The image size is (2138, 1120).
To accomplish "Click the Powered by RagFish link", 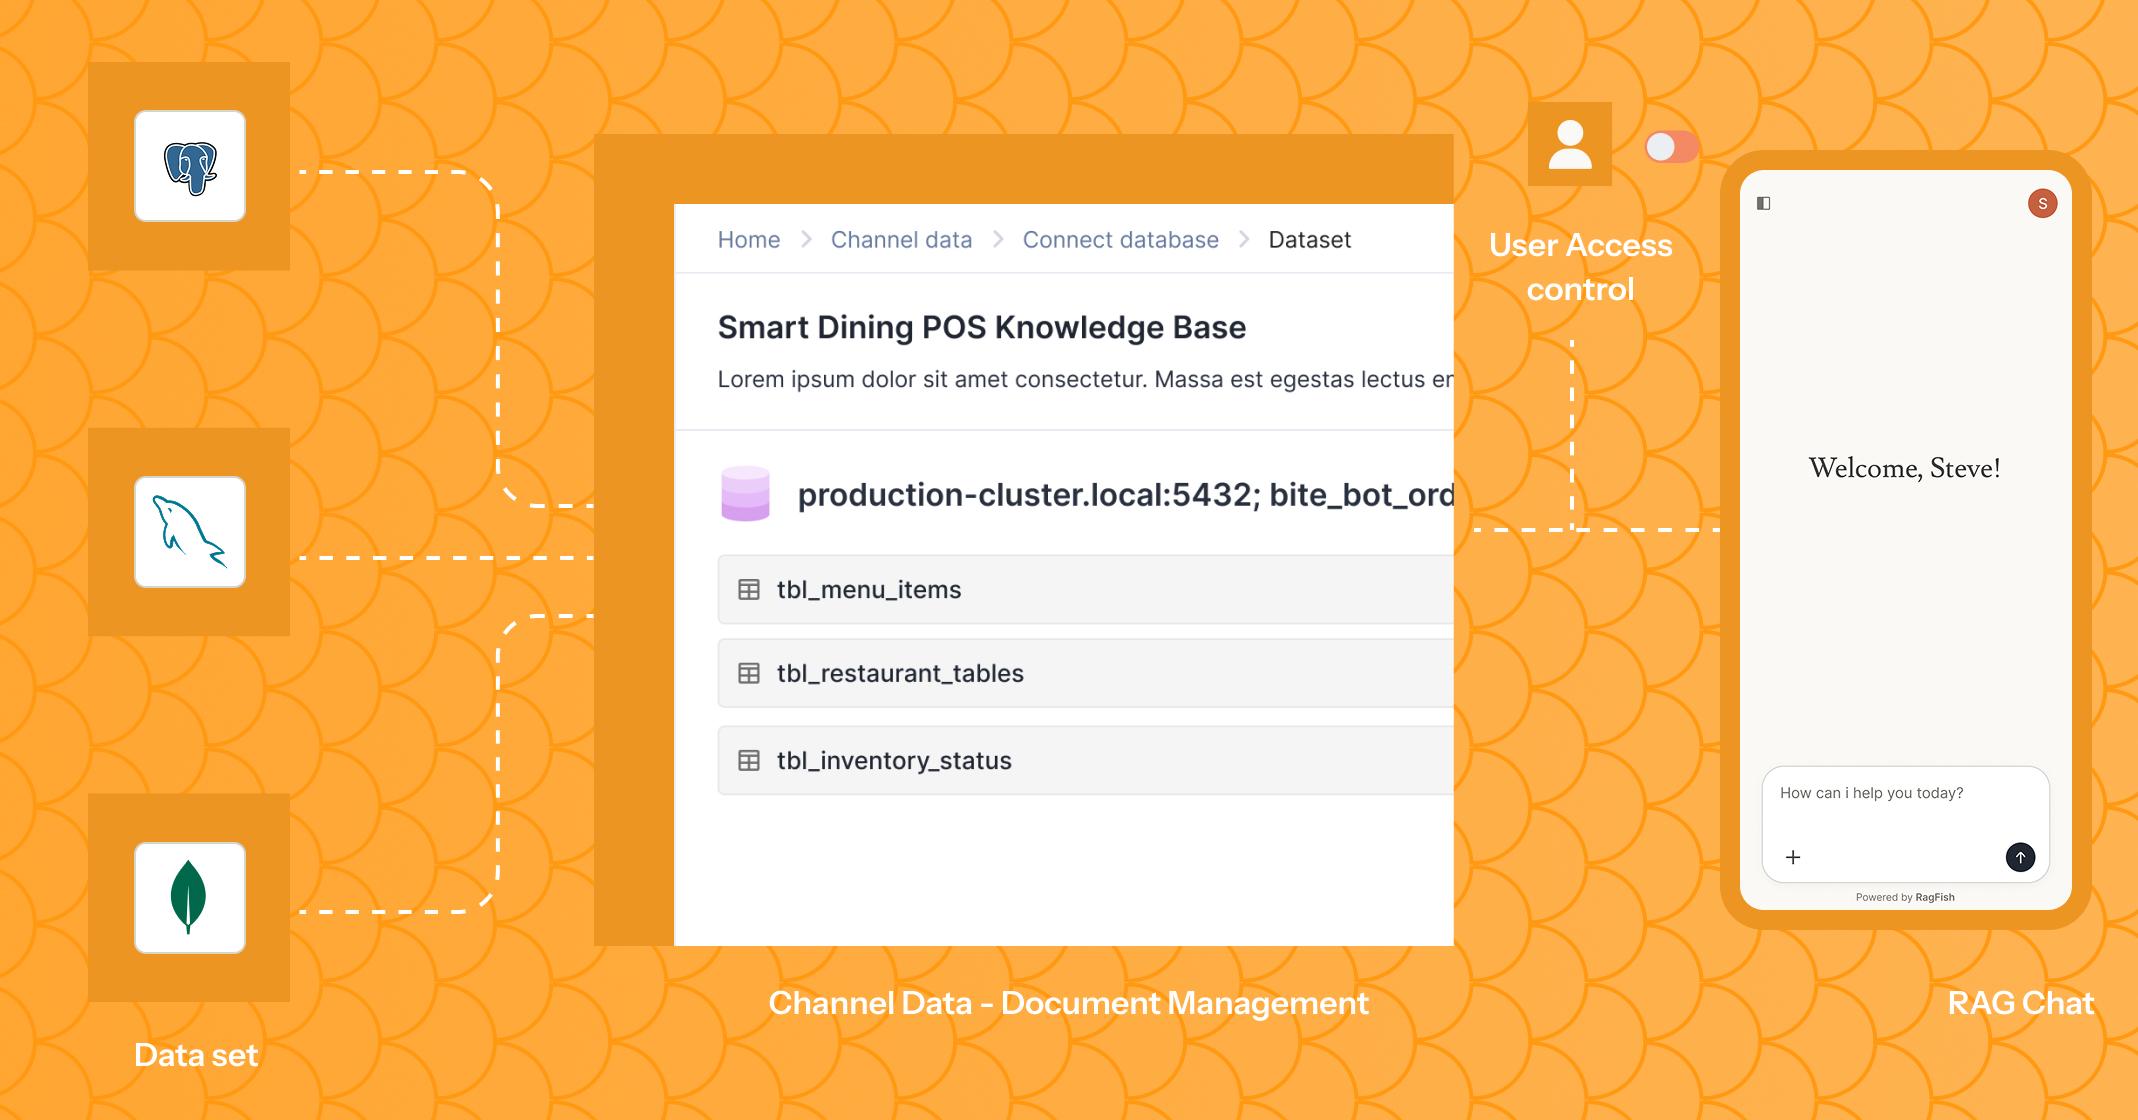I will tap(1905, 897).
